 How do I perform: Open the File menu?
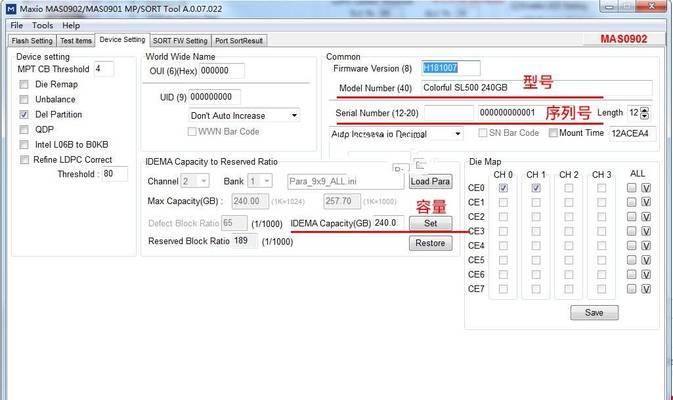[x=17, y=25]
